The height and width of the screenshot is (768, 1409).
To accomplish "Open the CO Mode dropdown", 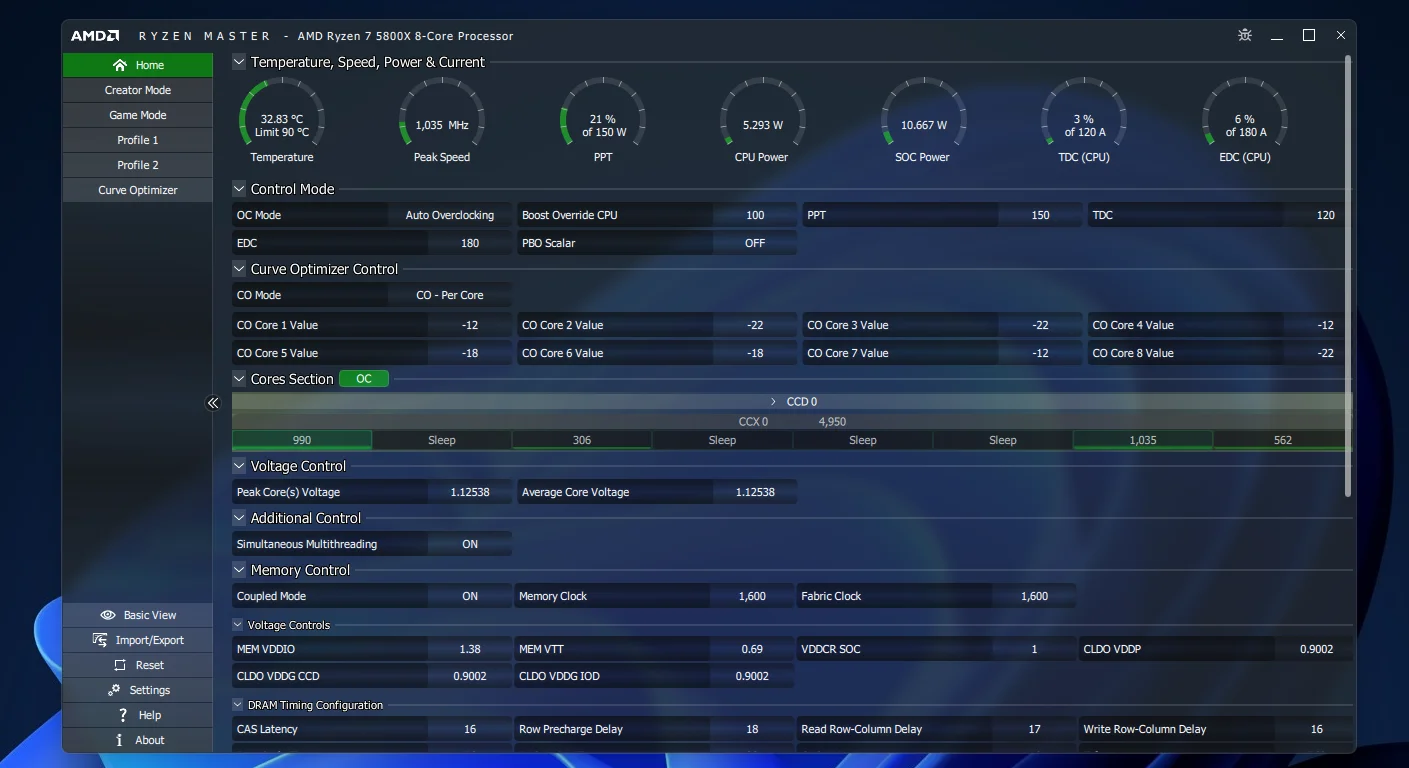I will [450, 295].
